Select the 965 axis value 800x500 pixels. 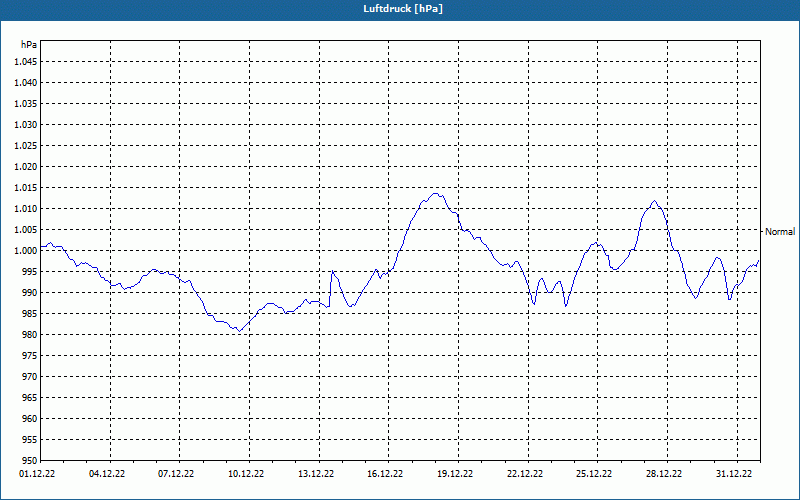point(30,397)
